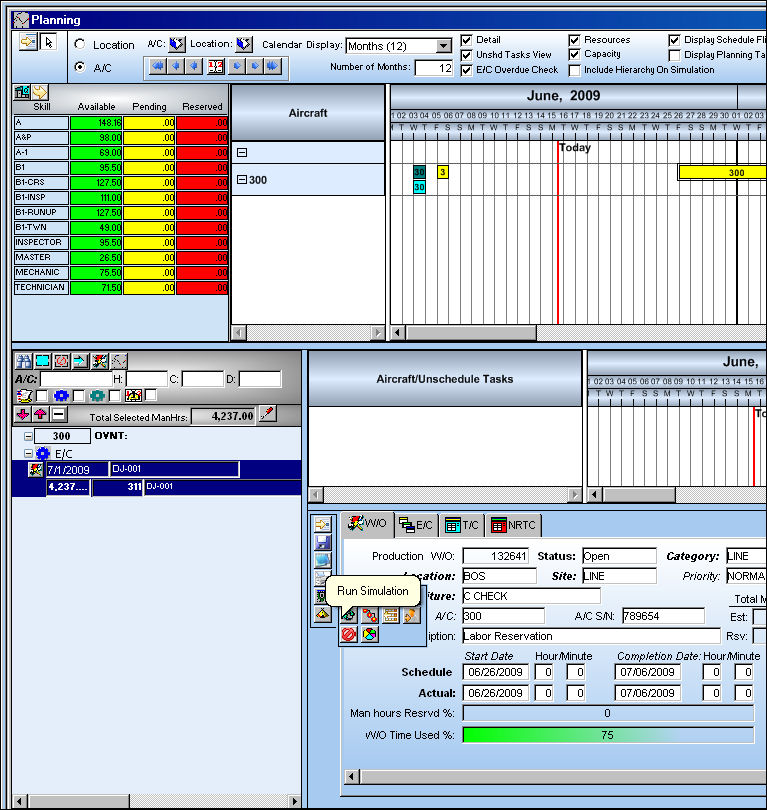Click the cyan rectangle toolbar icon

tap(42, 361)
